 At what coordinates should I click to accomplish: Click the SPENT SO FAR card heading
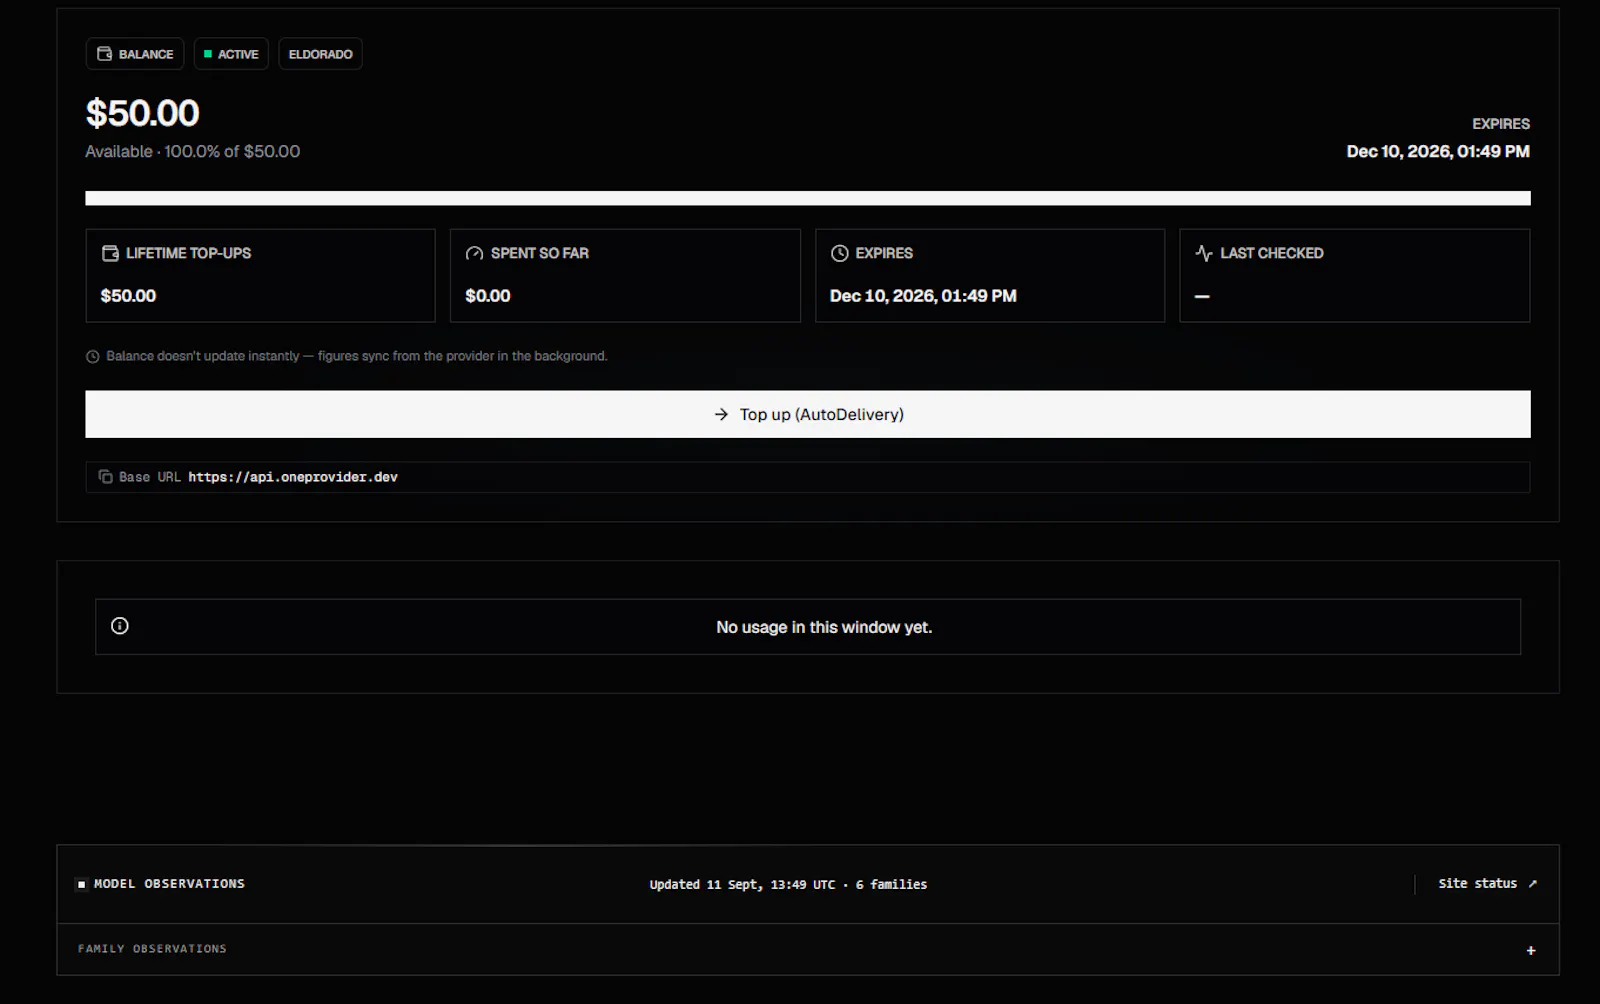(x=540, y=253)
